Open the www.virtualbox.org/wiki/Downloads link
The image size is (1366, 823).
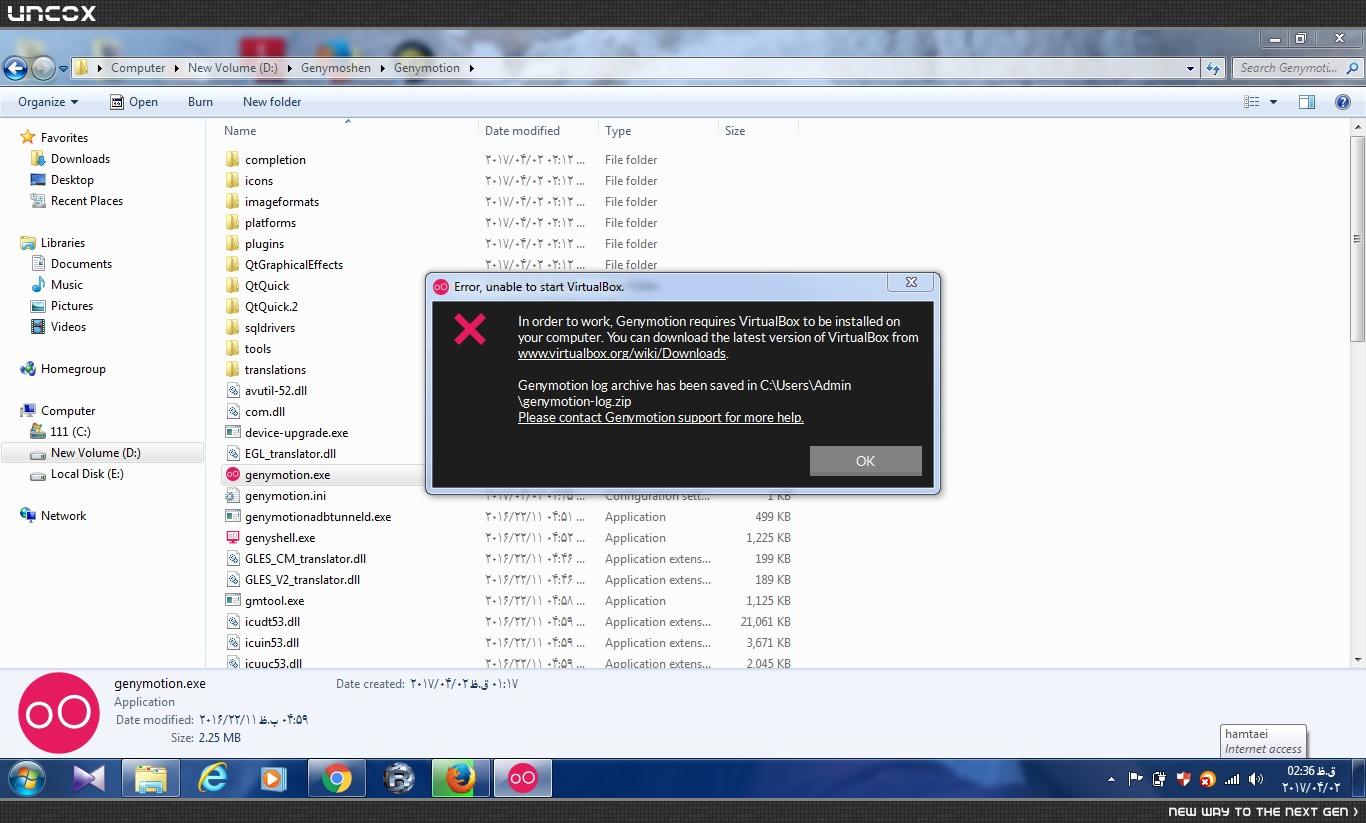[622, 354]
